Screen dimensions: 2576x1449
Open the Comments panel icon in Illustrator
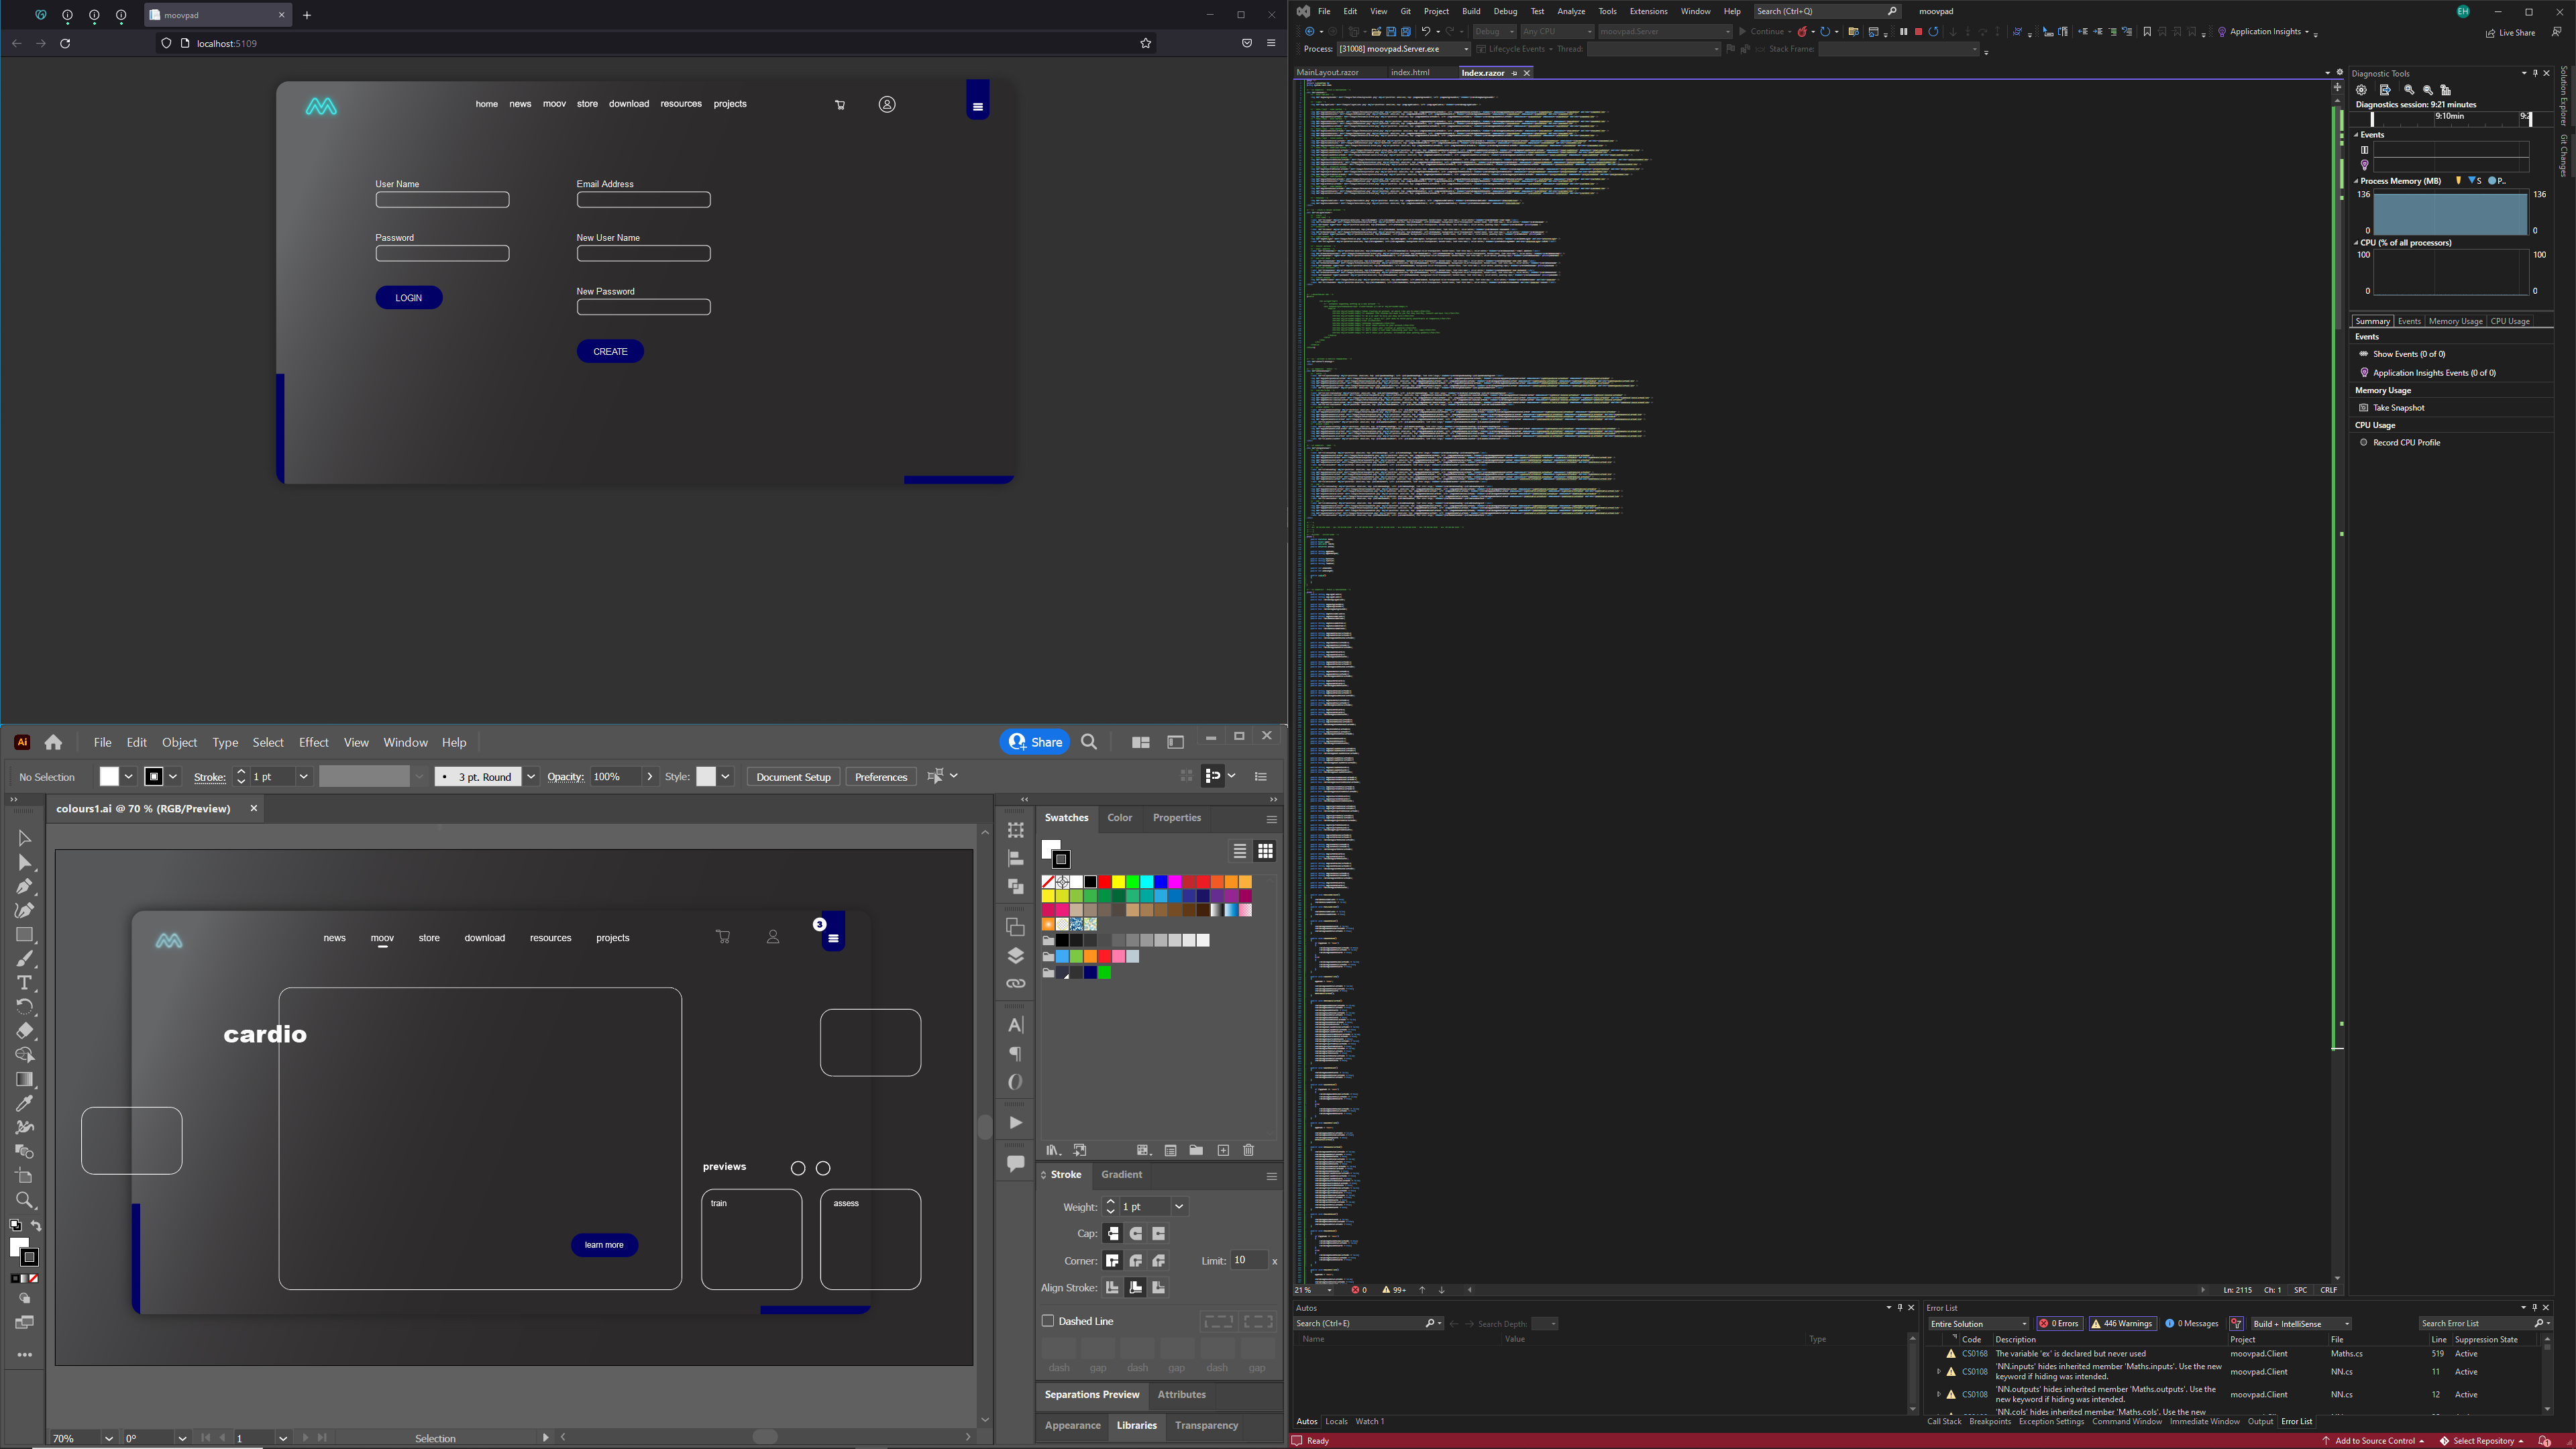1015,1163
